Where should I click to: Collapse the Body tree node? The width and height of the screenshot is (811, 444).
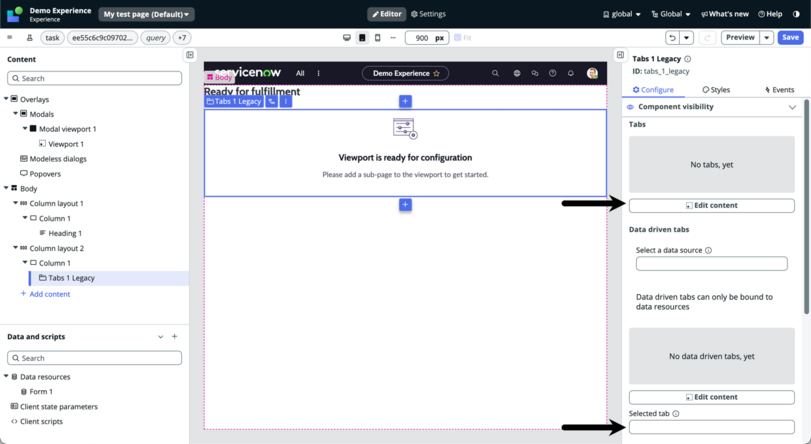pyautogui.click(x=6, y=188)
